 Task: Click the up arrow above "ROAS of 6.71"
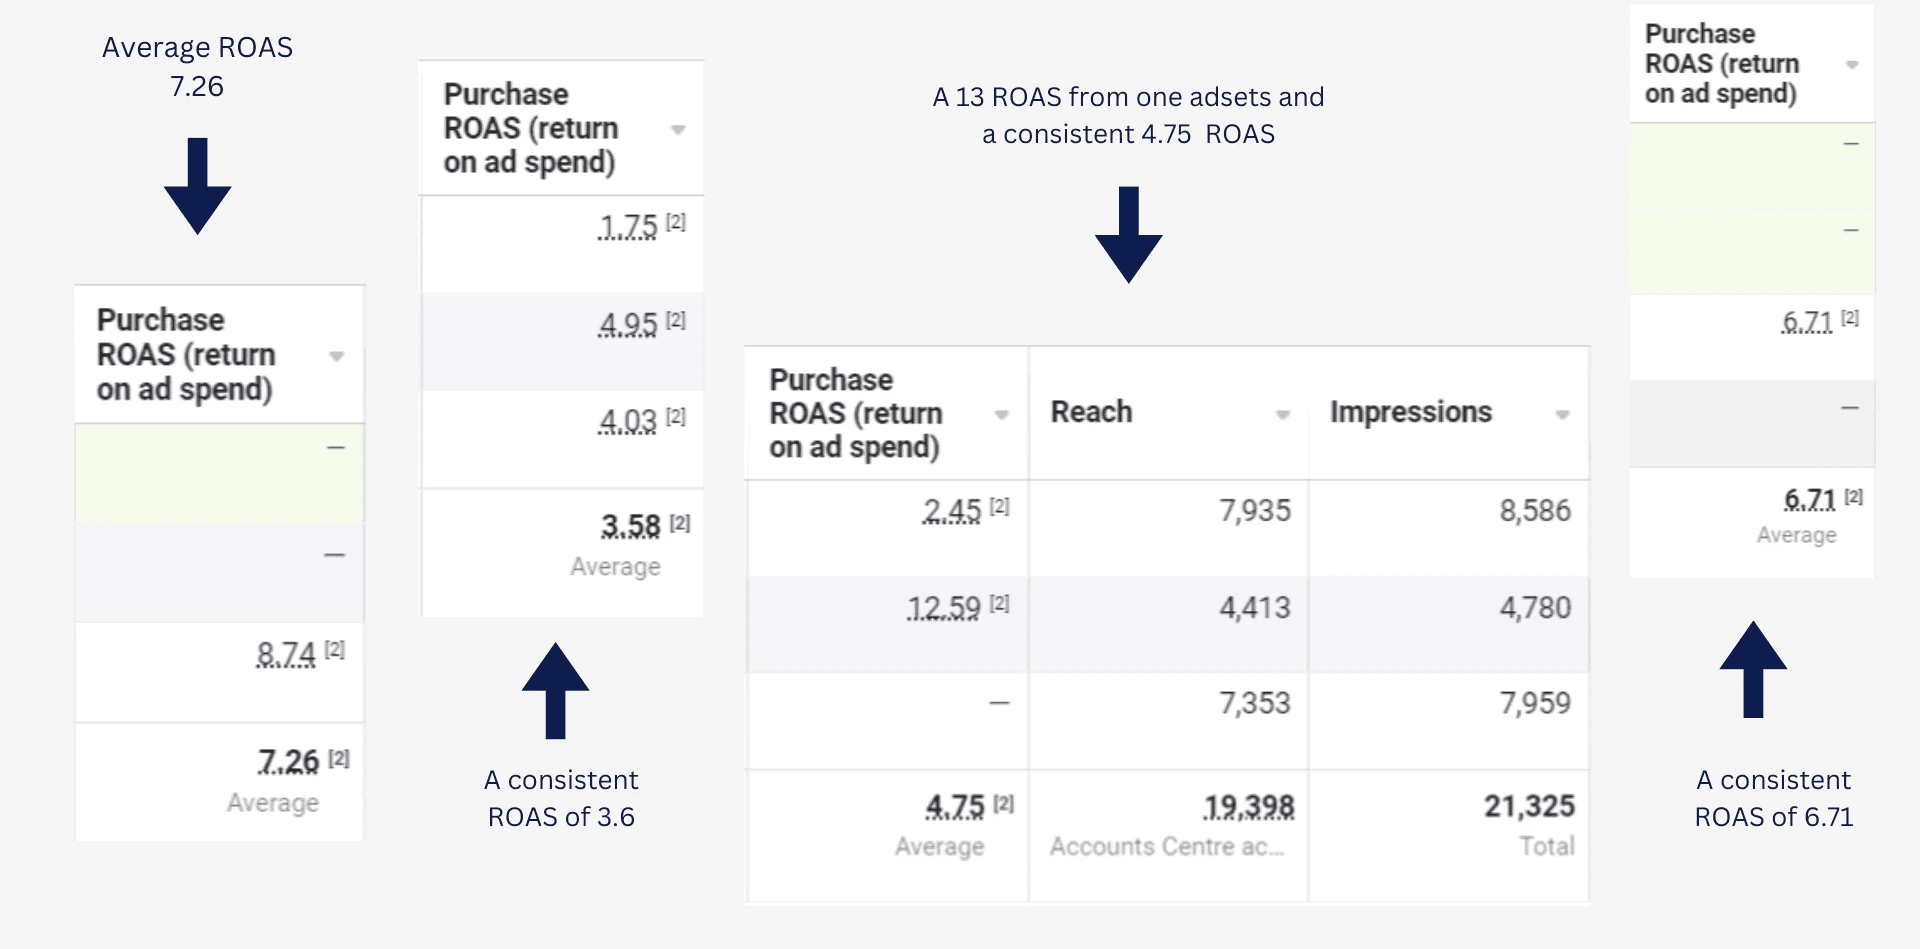pyautogui.click(x=1753, y=669)
